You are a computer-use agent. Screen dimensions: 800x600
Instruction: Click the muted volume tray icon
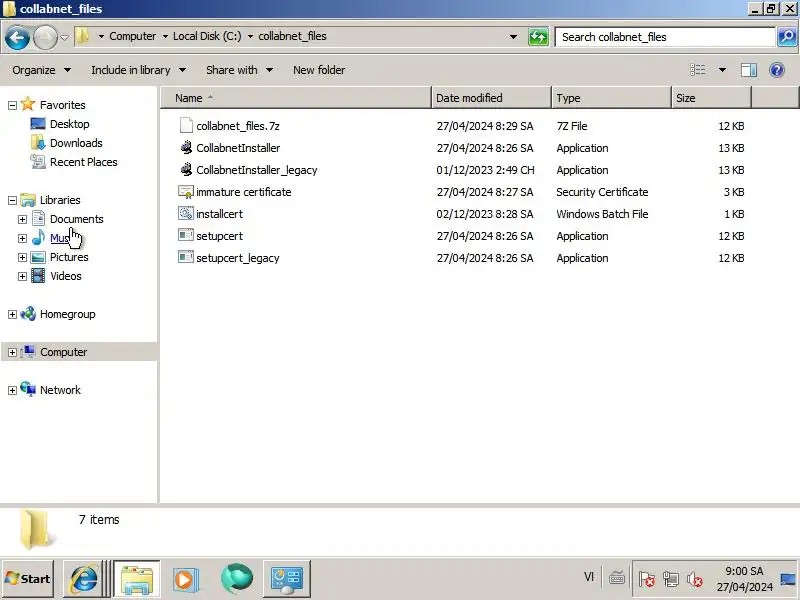(x=694, y=579)
